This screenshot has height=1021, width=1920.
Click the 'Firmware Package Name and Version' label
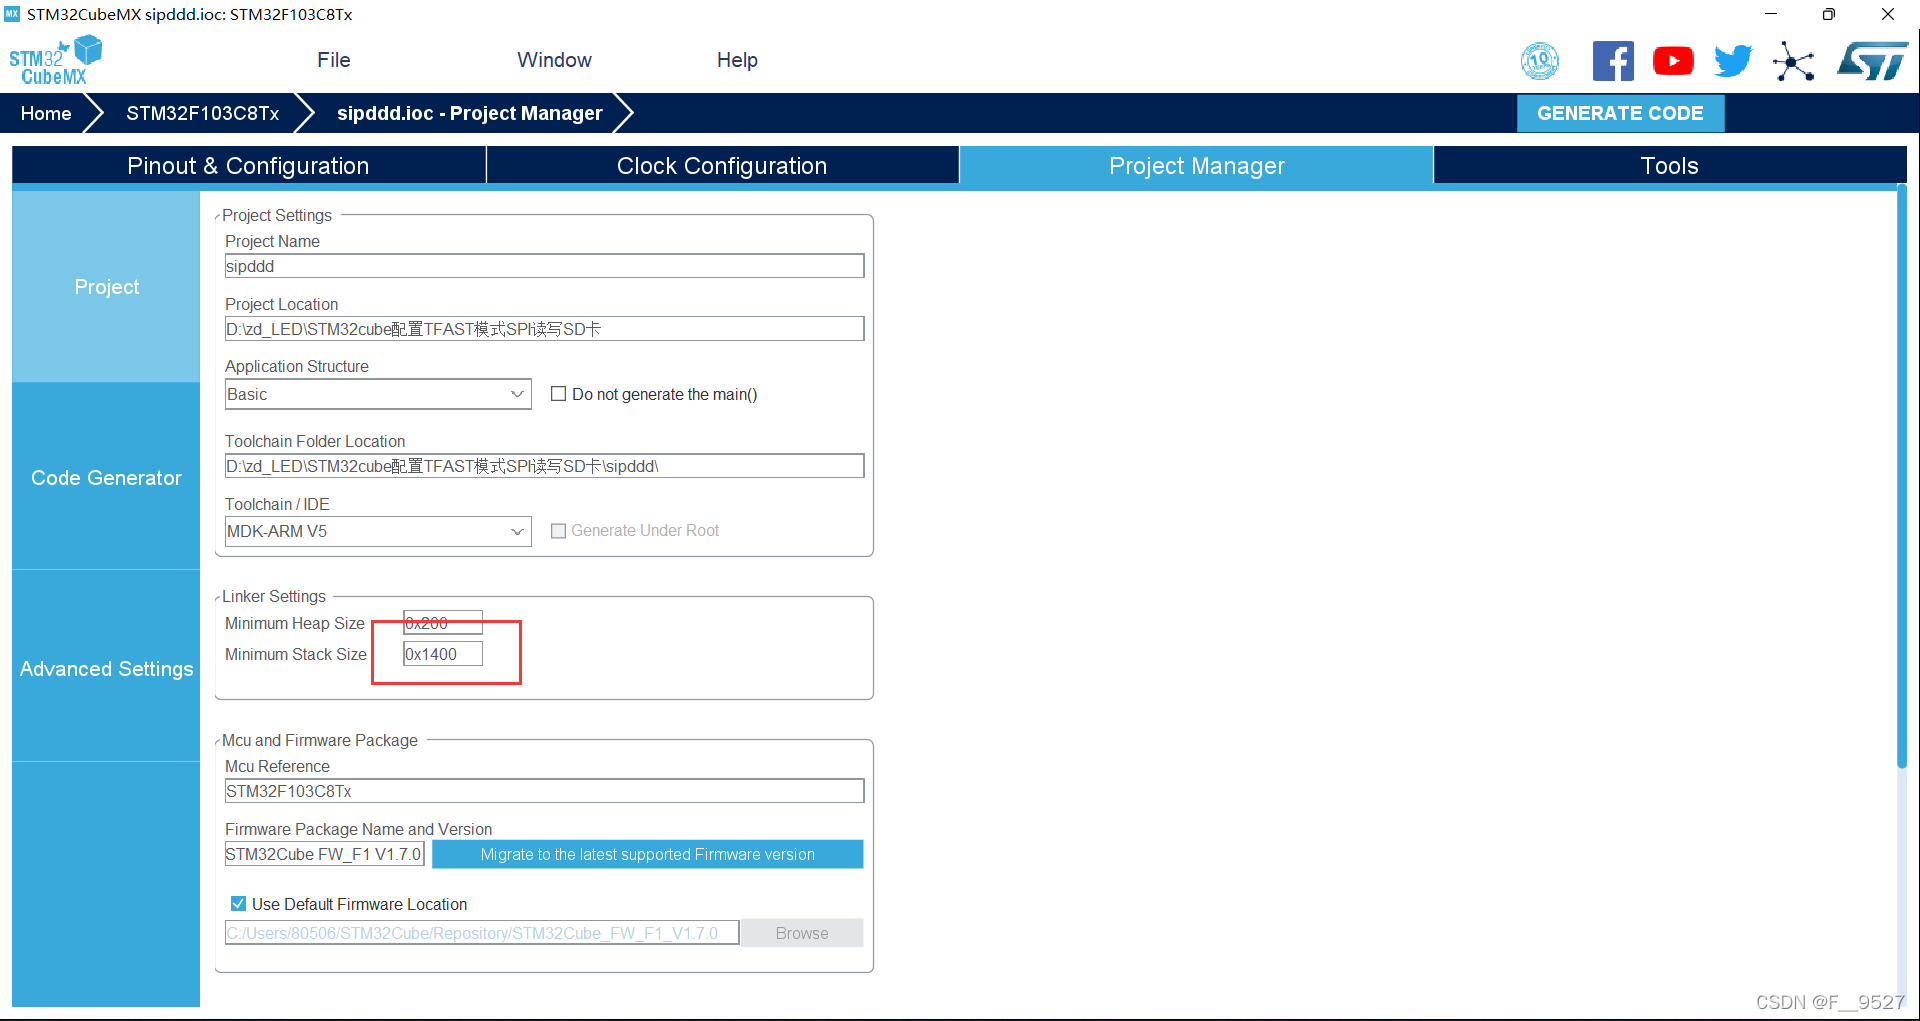[x=358, y=829]
